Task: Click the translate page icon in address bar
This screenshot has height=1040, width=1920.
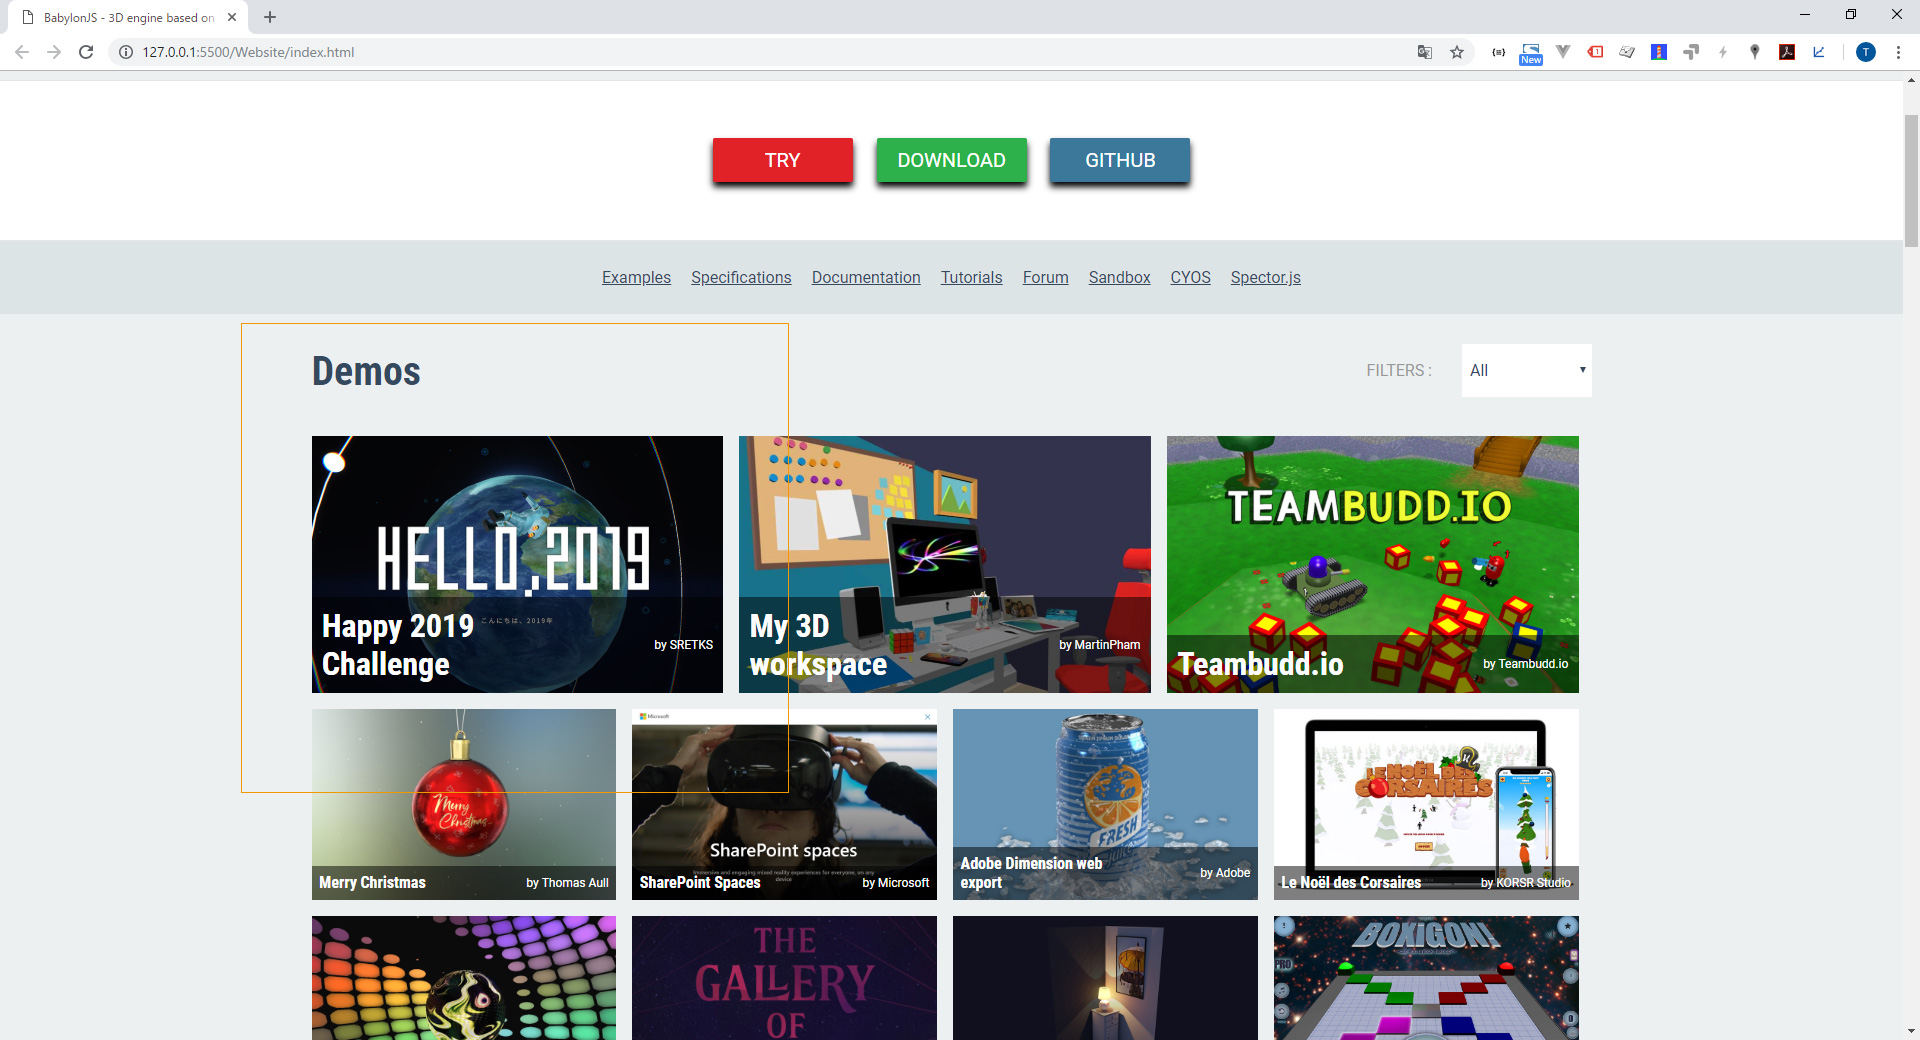Action: tap(1425, 52)
